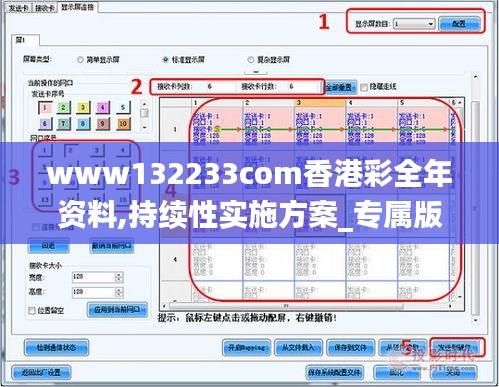Click network port number 16
499x387 pixels.
[123, 200]
